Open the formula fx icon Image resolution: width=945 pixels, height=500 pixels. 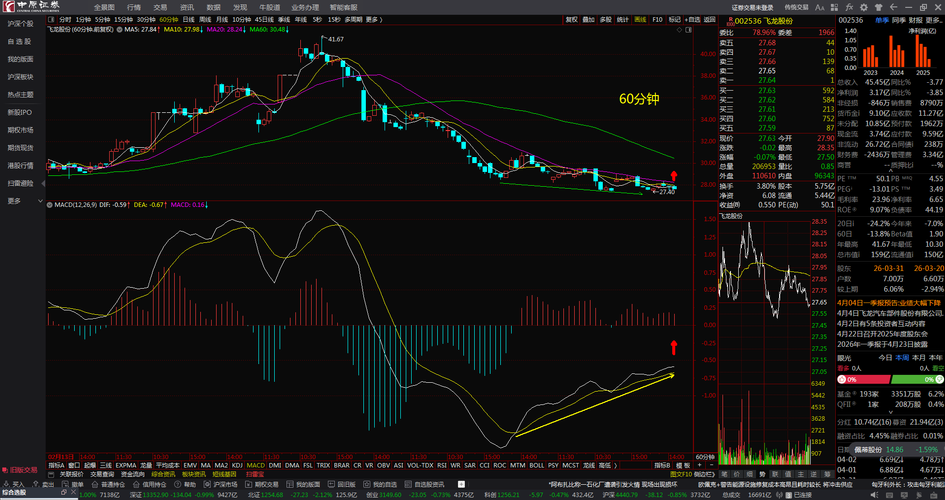[849, 7]
